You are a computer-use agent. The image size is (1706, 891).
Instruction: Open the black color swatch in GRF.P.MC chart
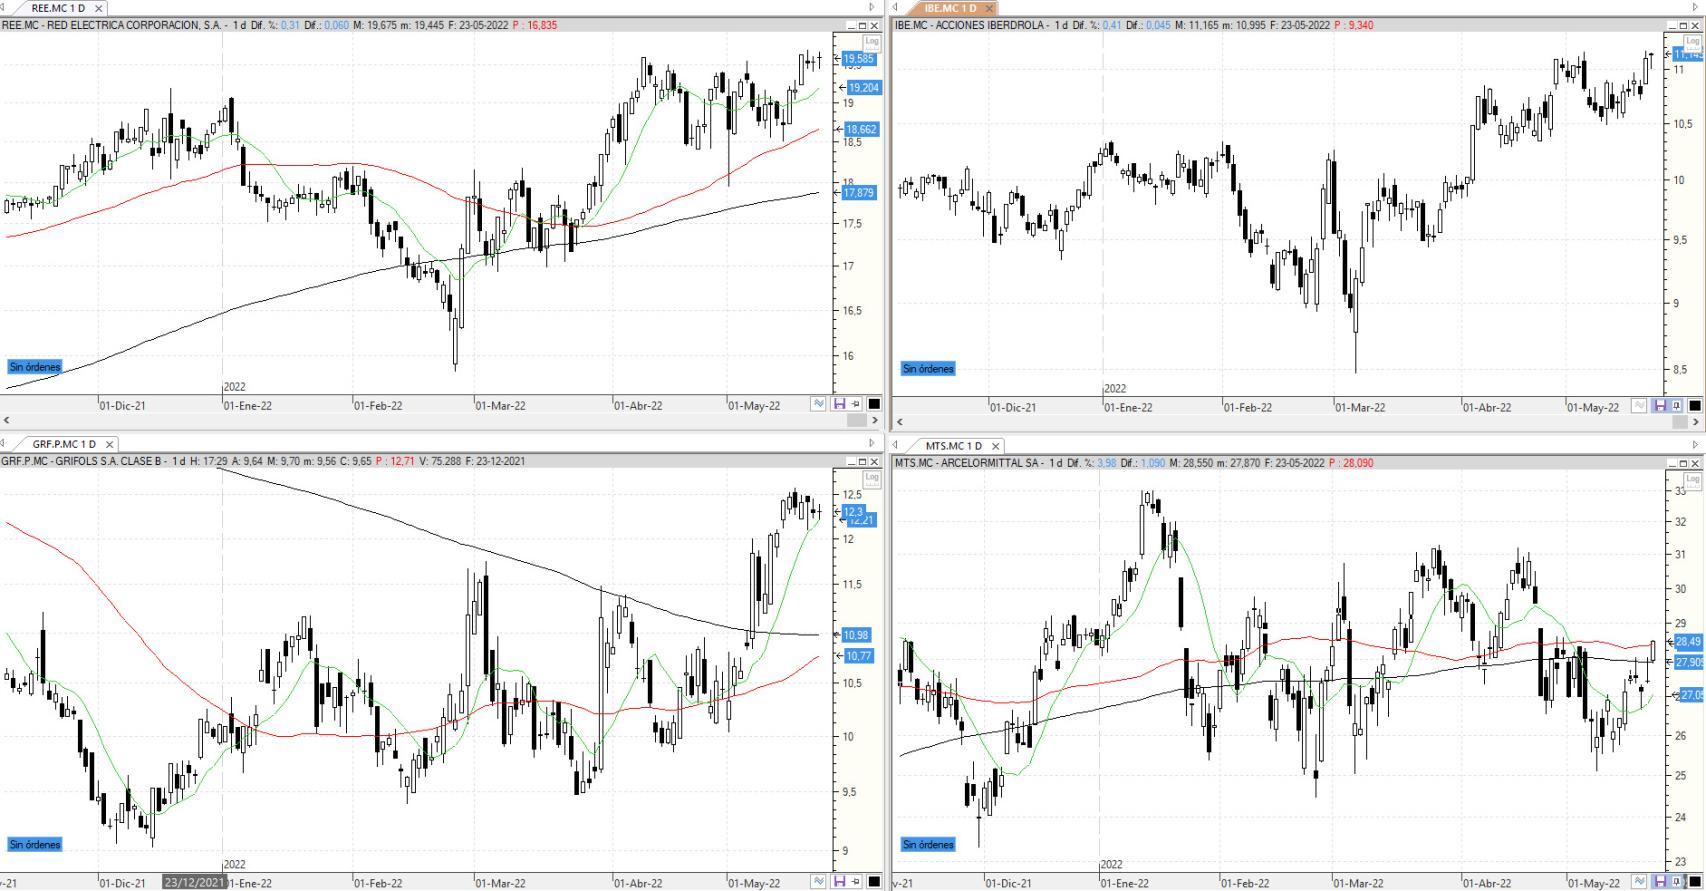pyautogui.click(x=874, y=882)
